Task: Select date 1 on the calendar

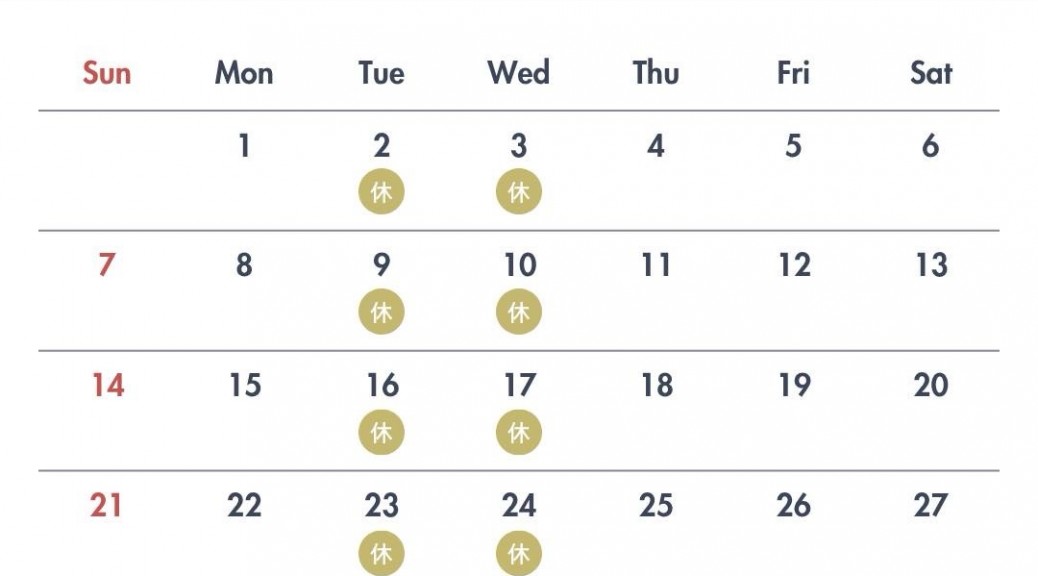Action: click(244, 146)
